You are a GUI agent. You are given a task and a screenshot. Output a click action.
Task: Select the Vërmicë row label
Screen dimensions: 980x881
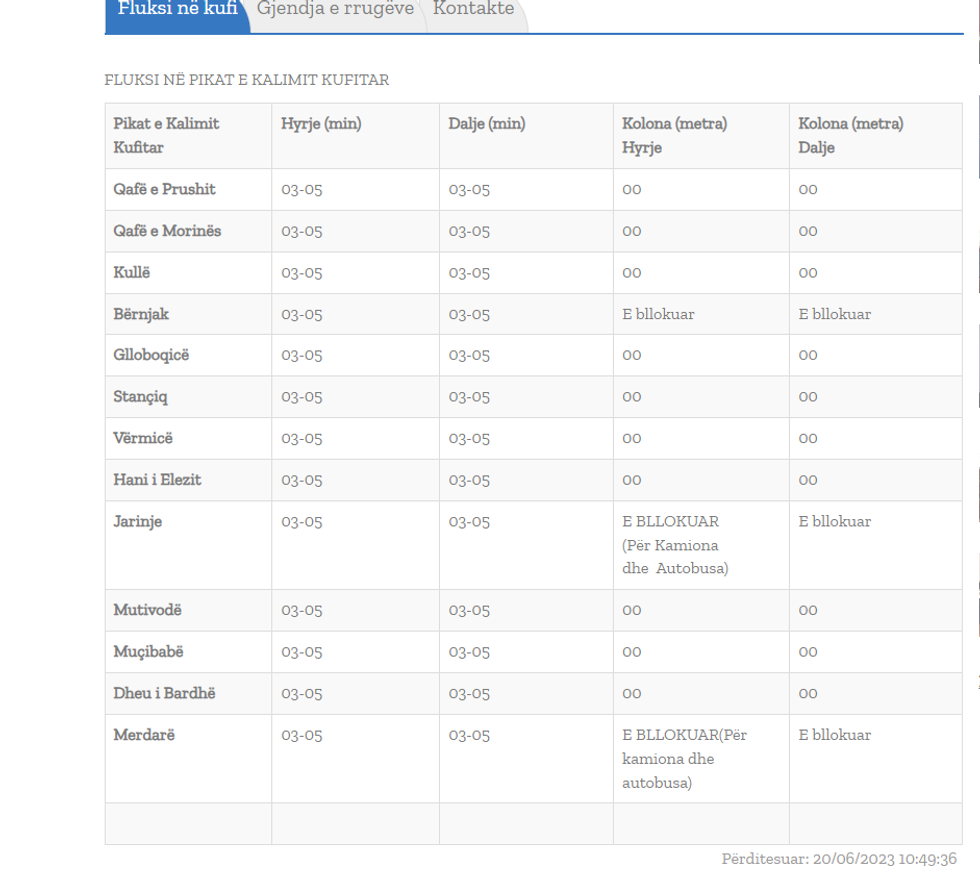pyautogui.click(x=143, y=438)
